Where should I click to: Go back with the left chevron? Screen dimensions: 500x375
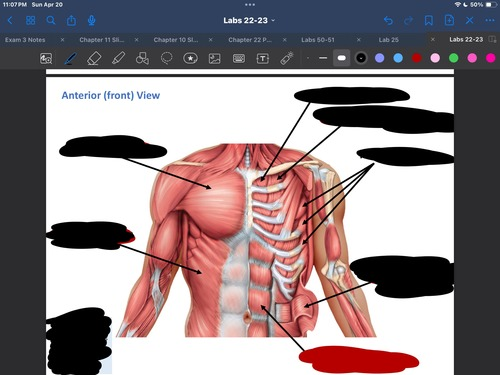(x=10, y=21)
